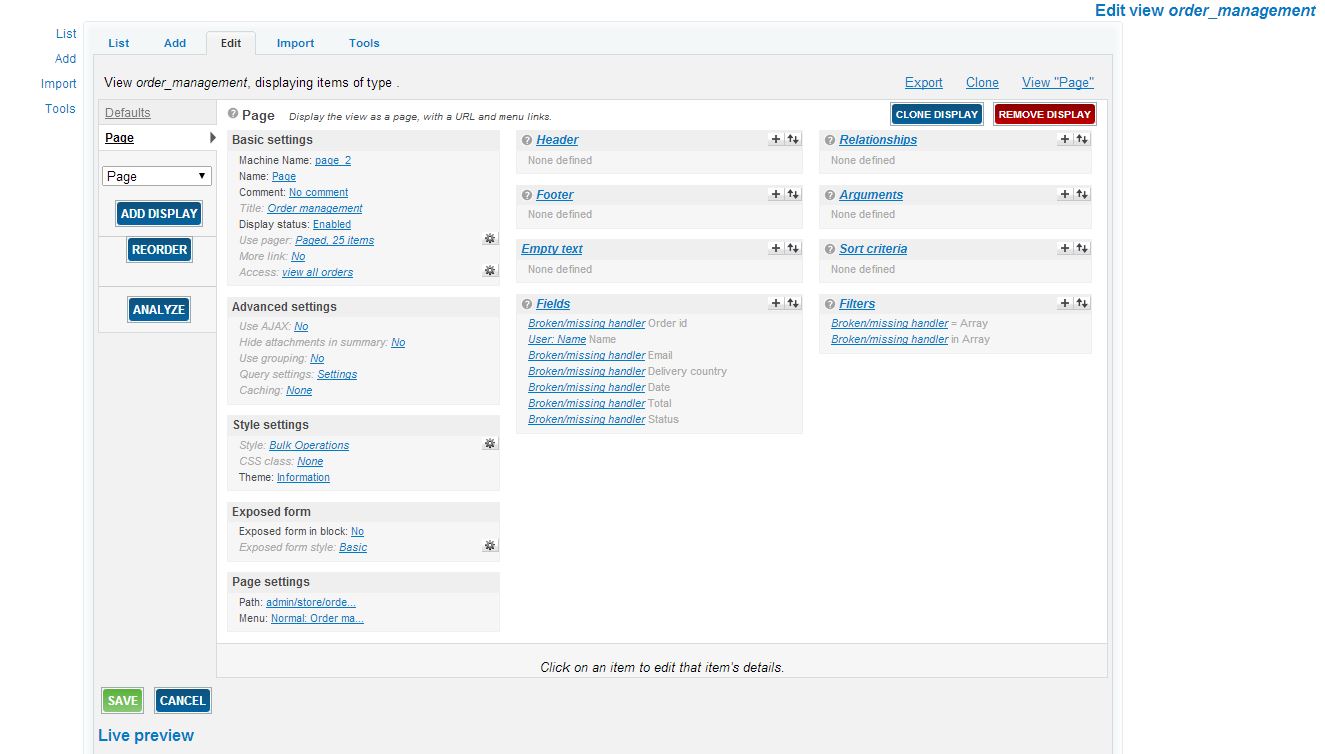Edit Menu Normal: Order ma... link
This screenshot has height=754, width=1325.
(x=318, y=618)
